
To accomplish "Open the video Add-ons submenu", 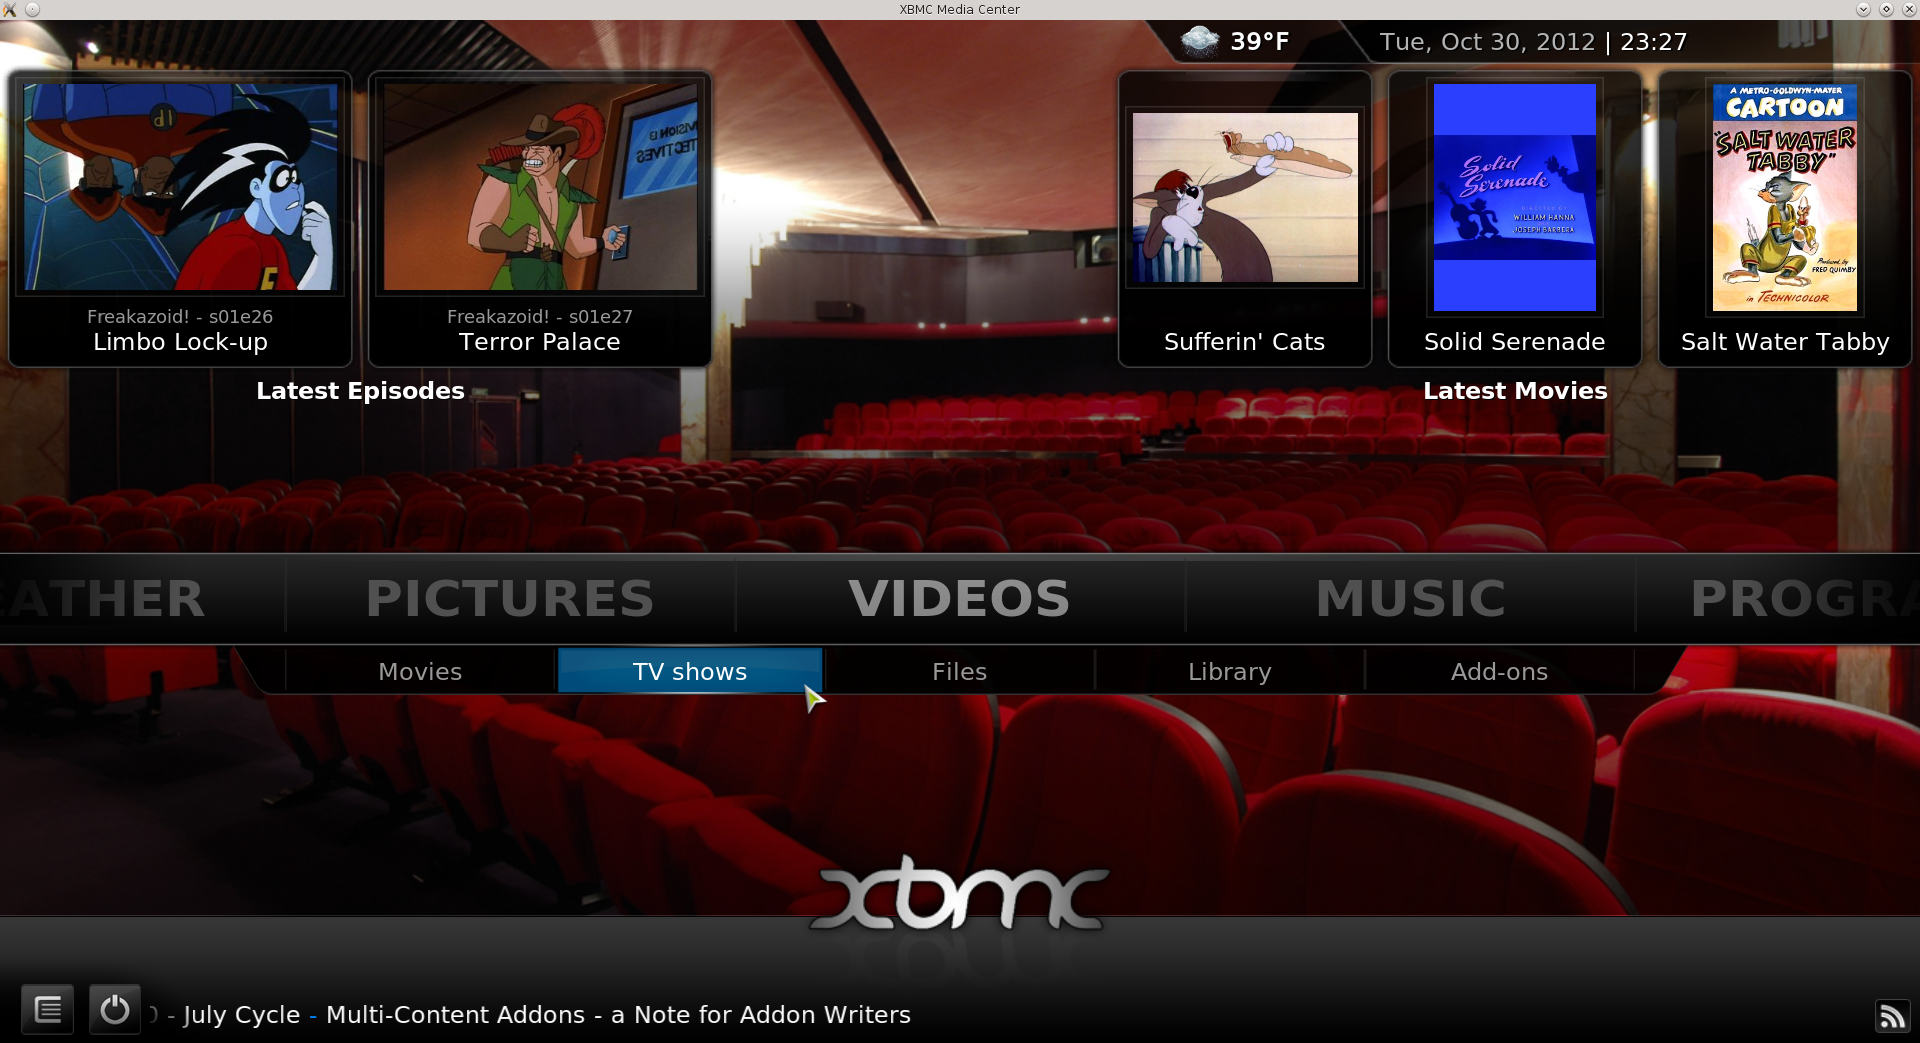I will (1499, 671).
